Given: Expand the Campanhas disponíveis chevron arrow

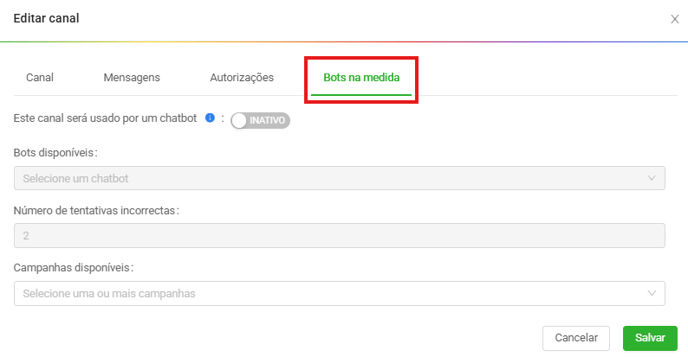Looking at the screenshot, I should (651, 293).
